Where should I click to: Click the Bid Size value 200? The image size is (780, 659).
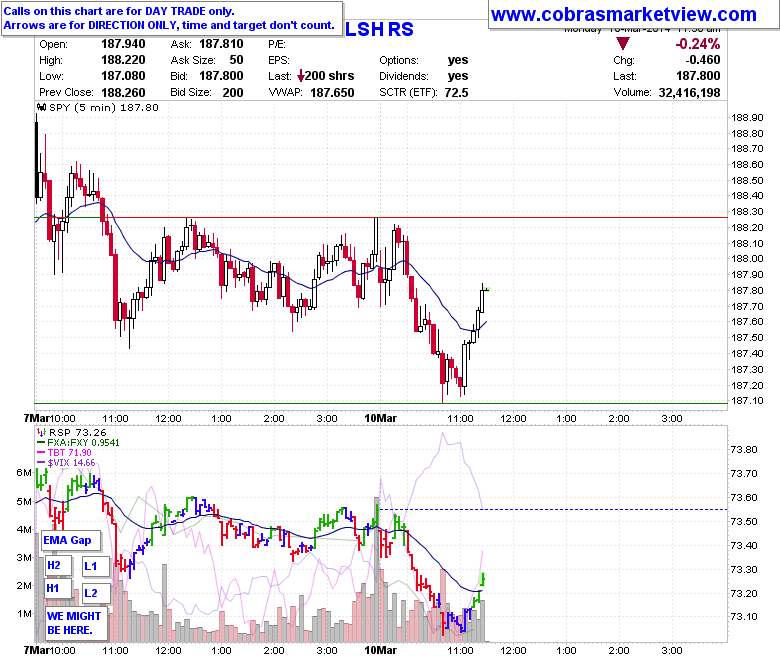click(x=233, y=93)
